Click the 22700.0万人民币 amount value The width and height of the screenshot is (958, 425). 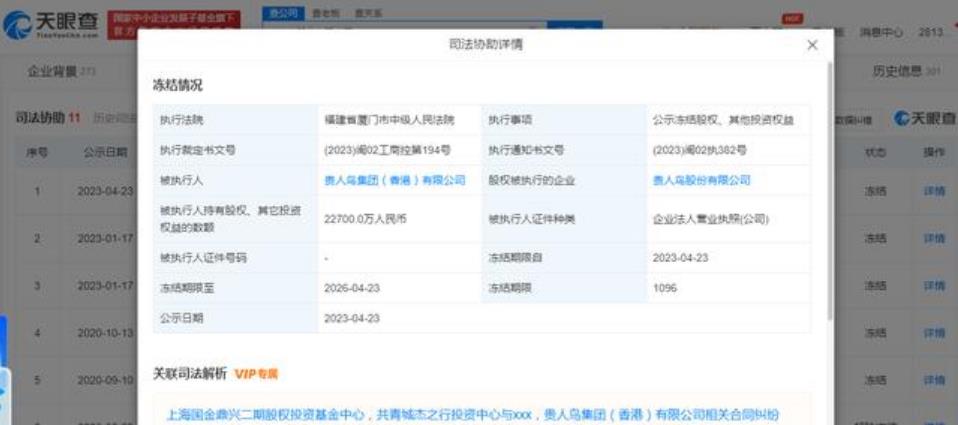point(365,219)
